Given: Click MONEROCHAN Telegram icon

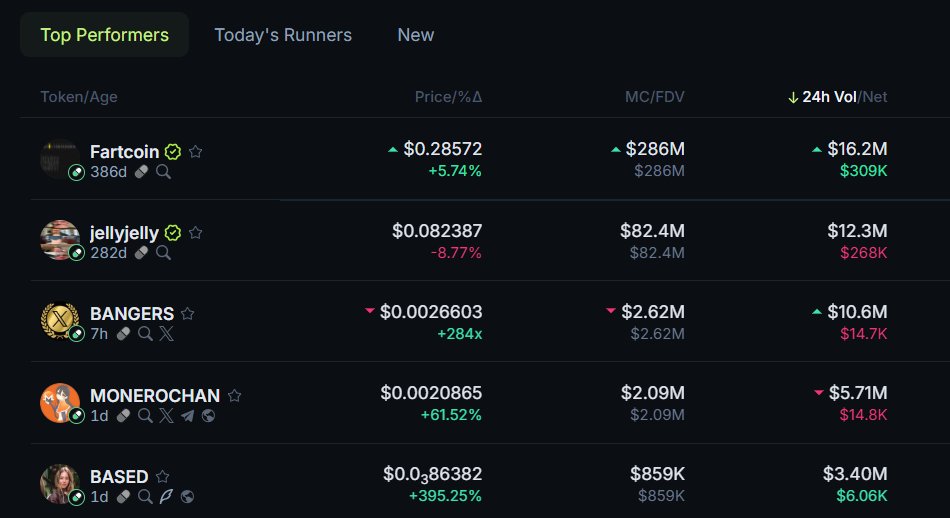Looking at the screenshot, I should 186,415.
